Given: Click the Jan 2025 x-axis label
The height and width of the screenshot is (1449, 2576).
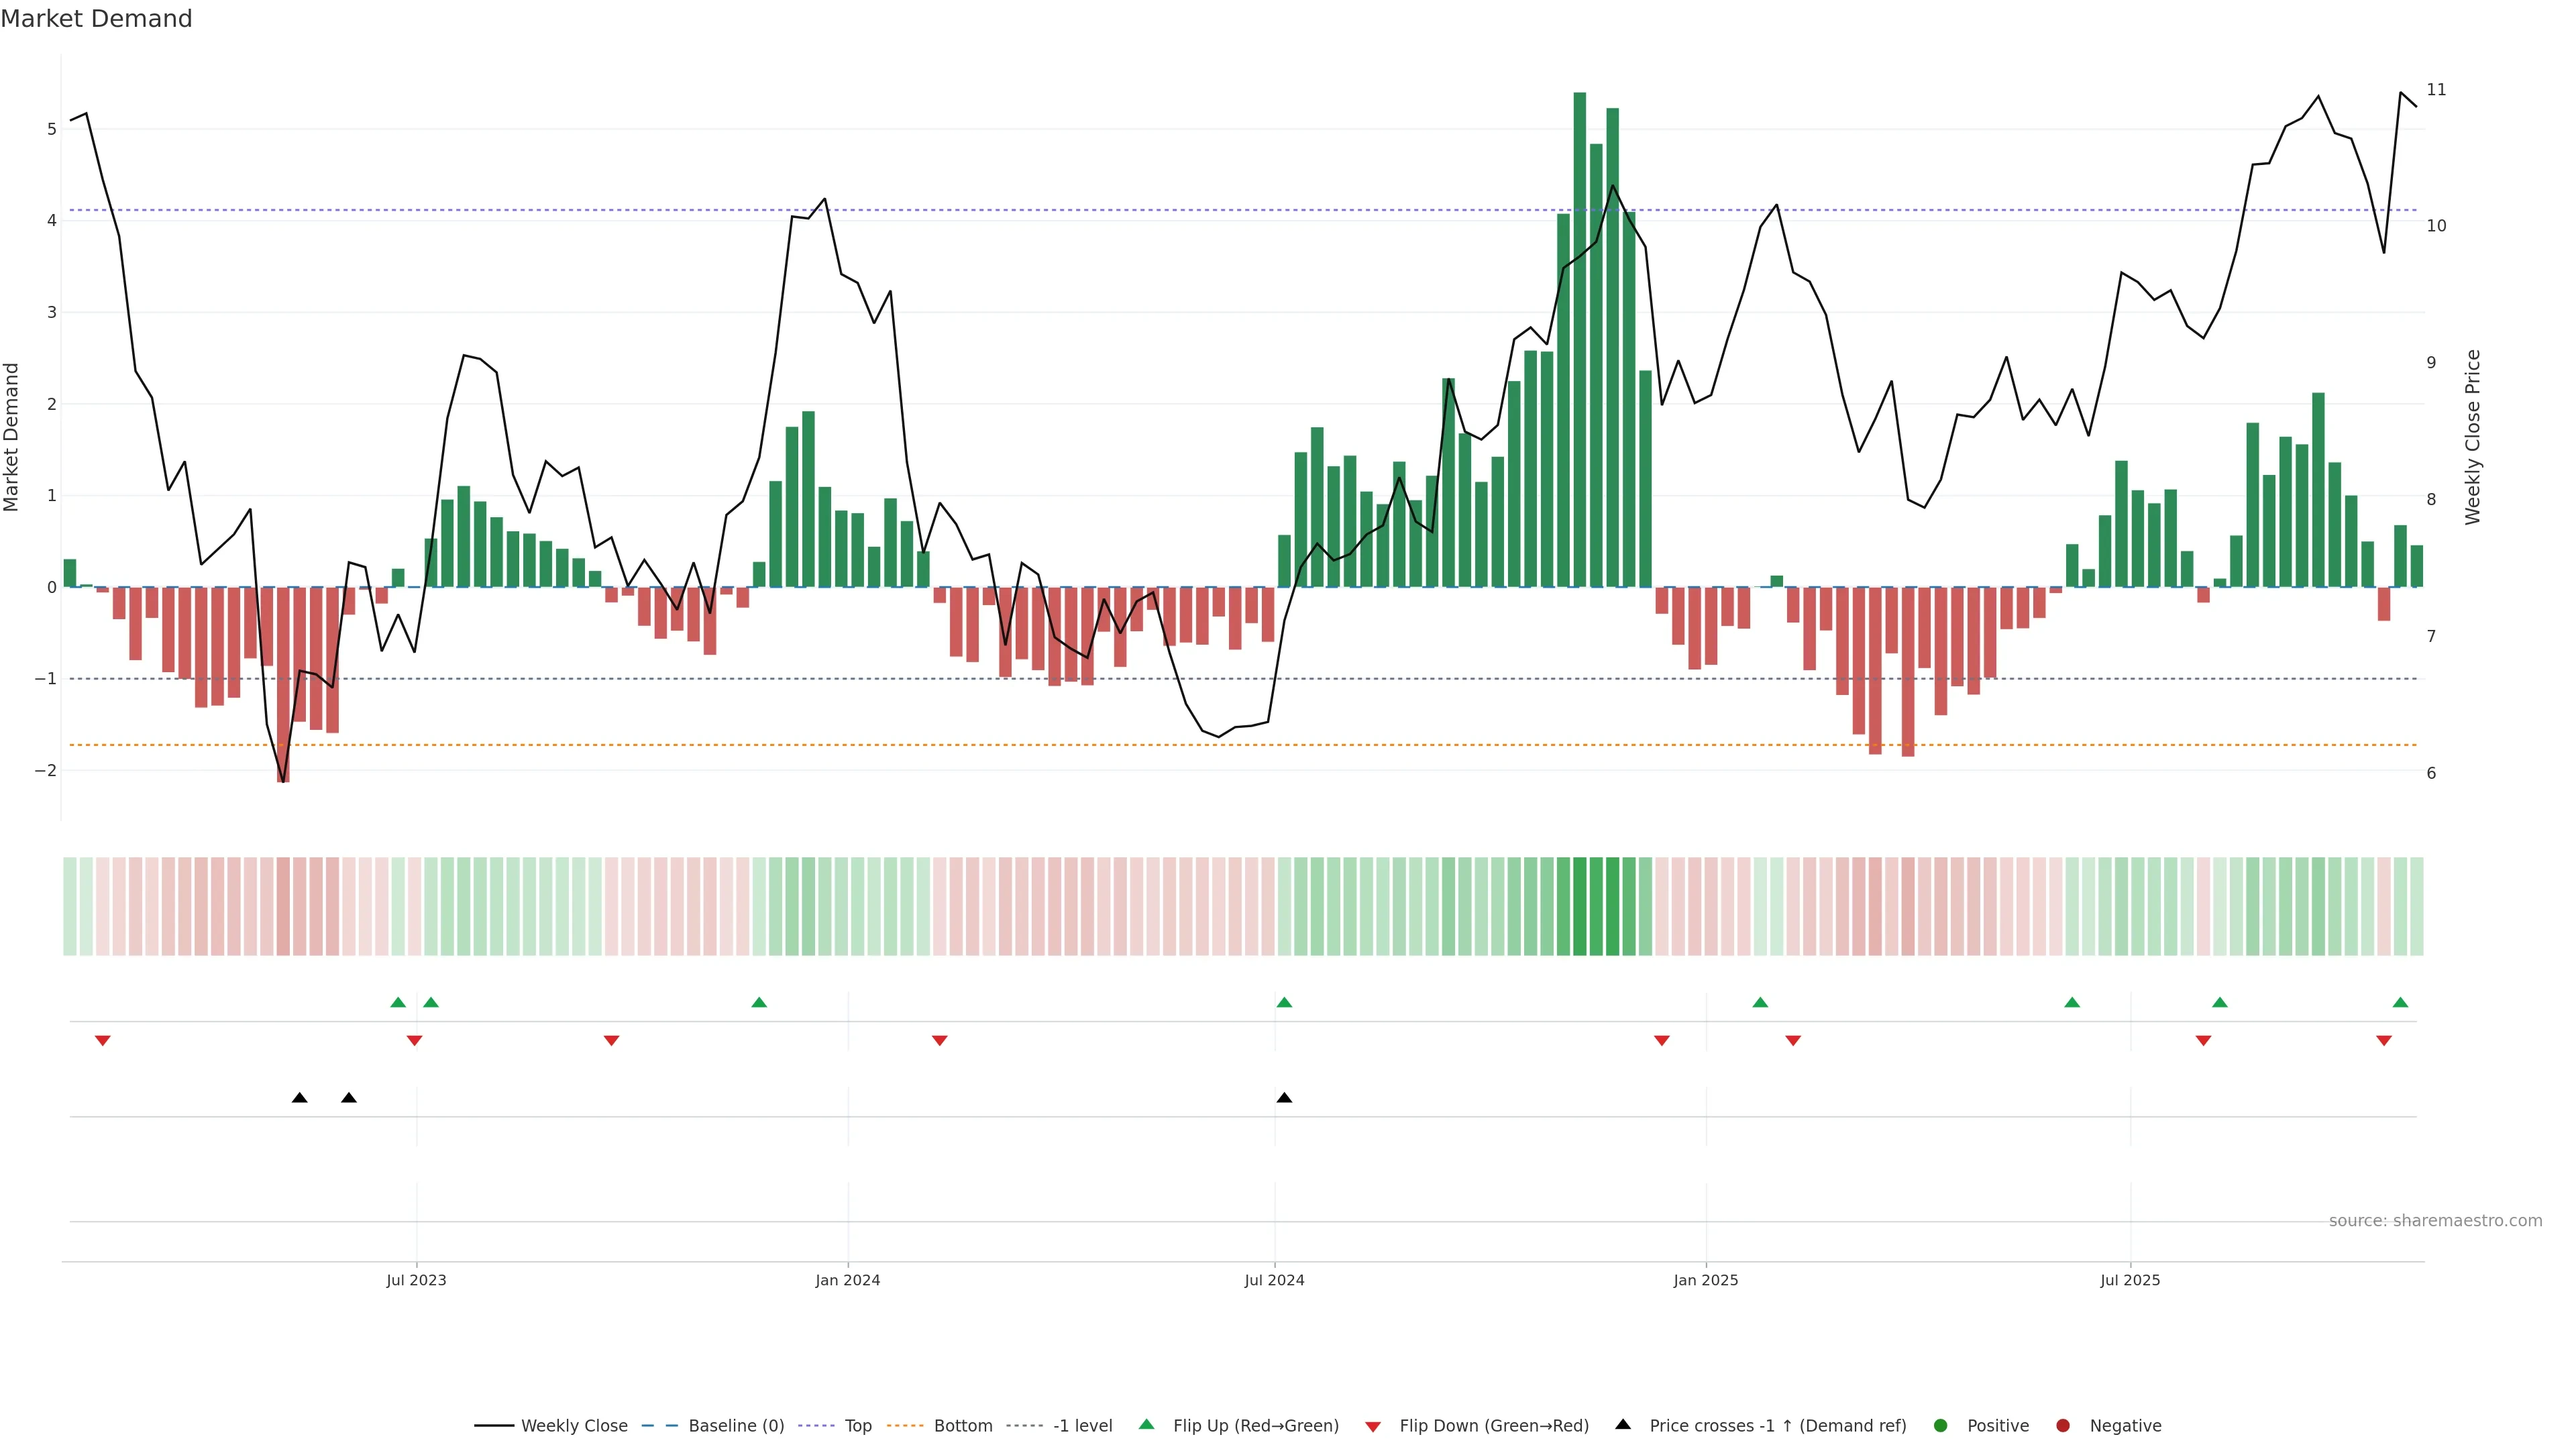Looking at the screenshot, I should pos(1705,1280).
